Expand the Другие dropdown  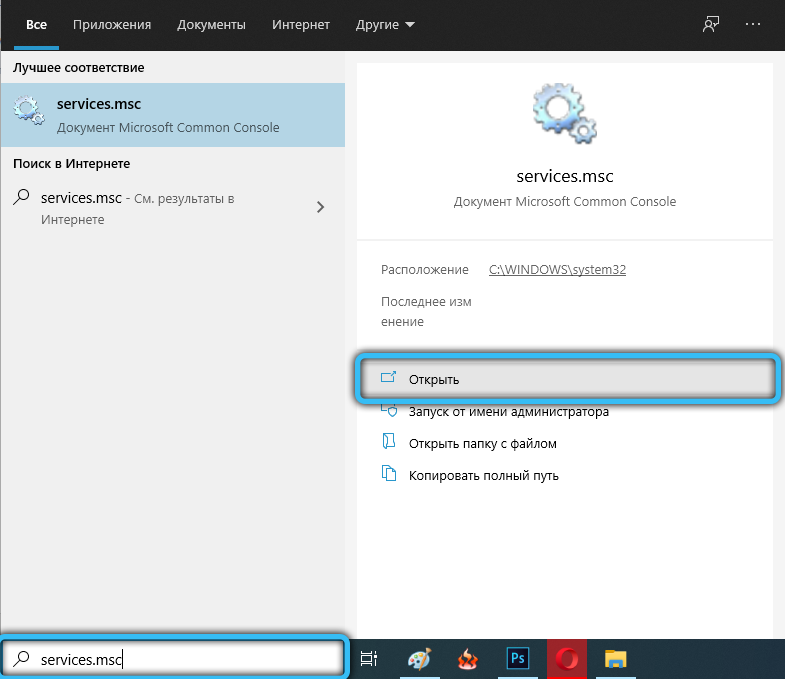point(385,25)
